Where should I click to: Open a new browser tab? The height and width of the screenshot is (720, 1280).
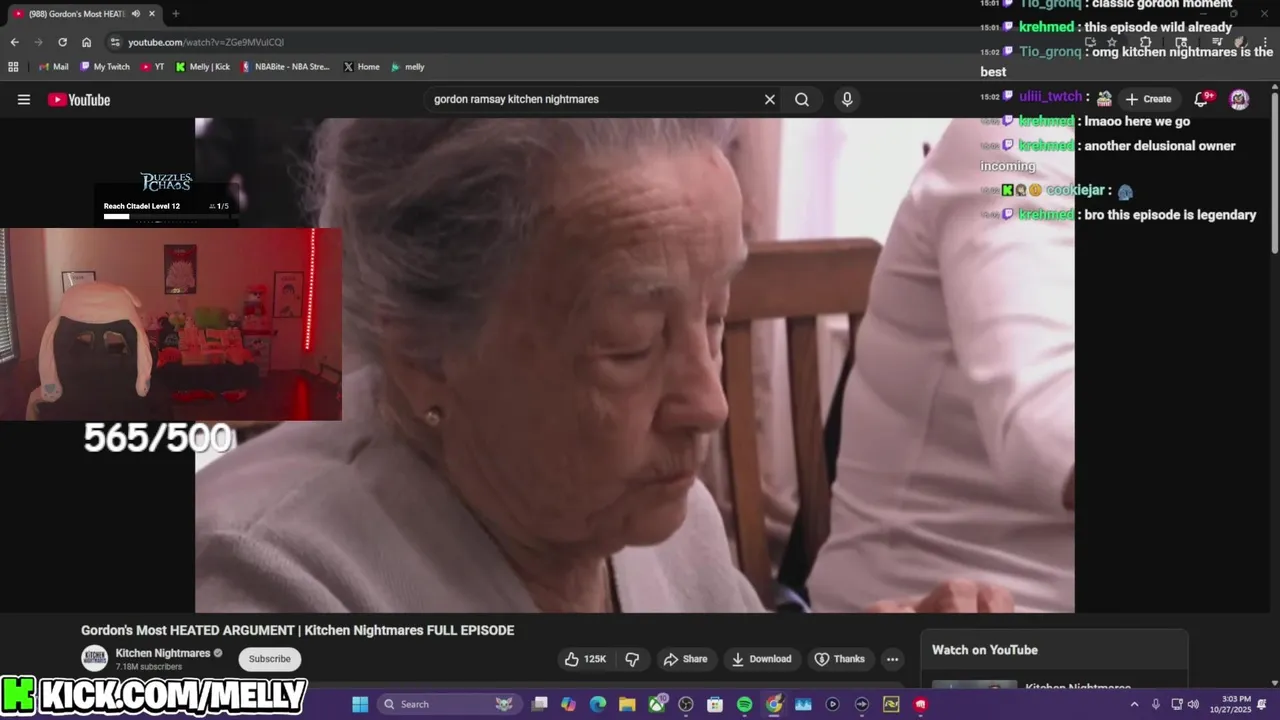pos(176,14)
